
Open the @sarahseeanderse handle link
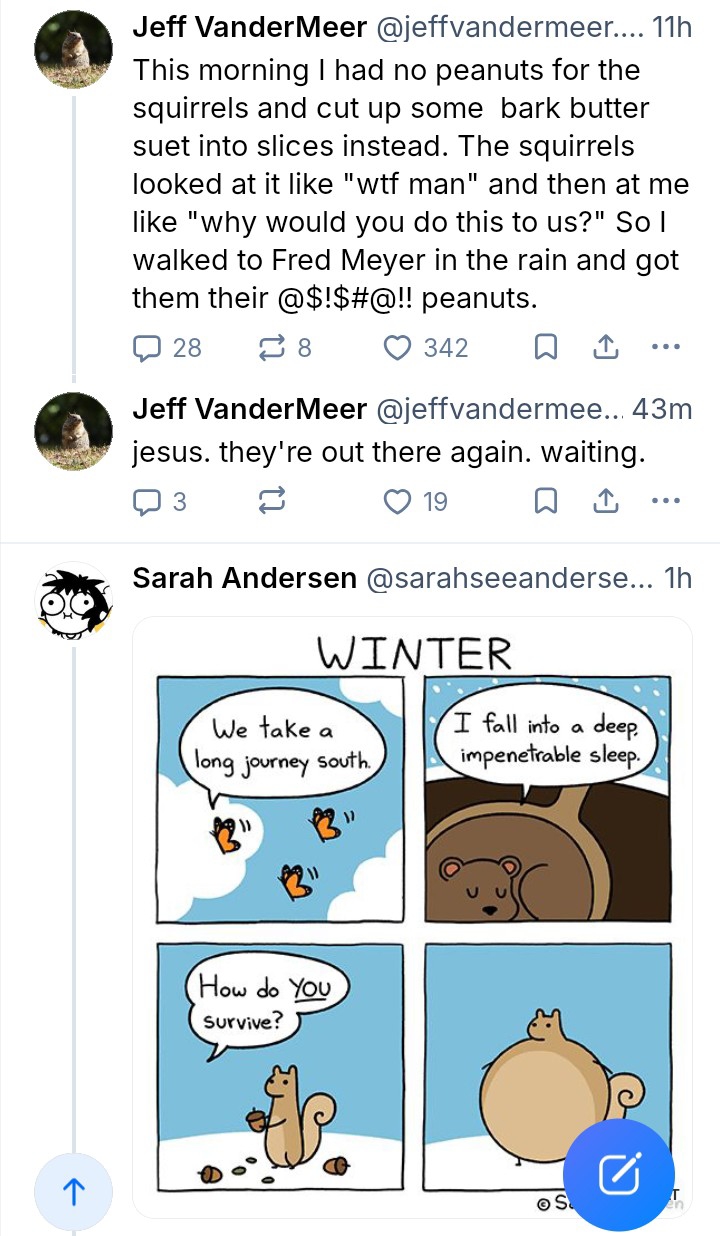tap(510, 578)
